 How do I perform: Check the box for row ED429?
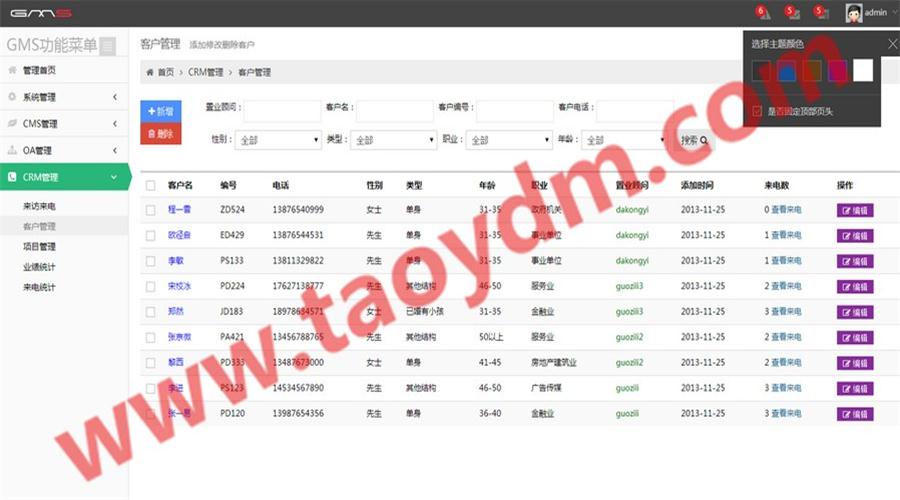point(150,235)
